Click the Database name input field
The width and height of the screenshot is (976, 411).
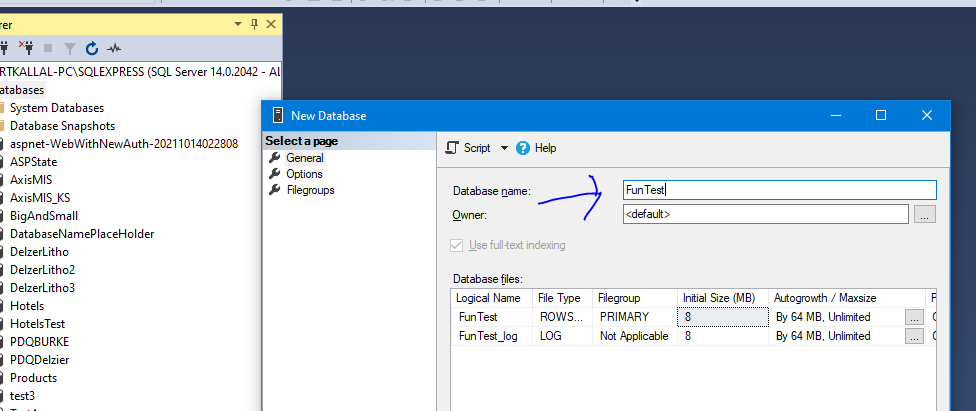click(x=779, y=190)
